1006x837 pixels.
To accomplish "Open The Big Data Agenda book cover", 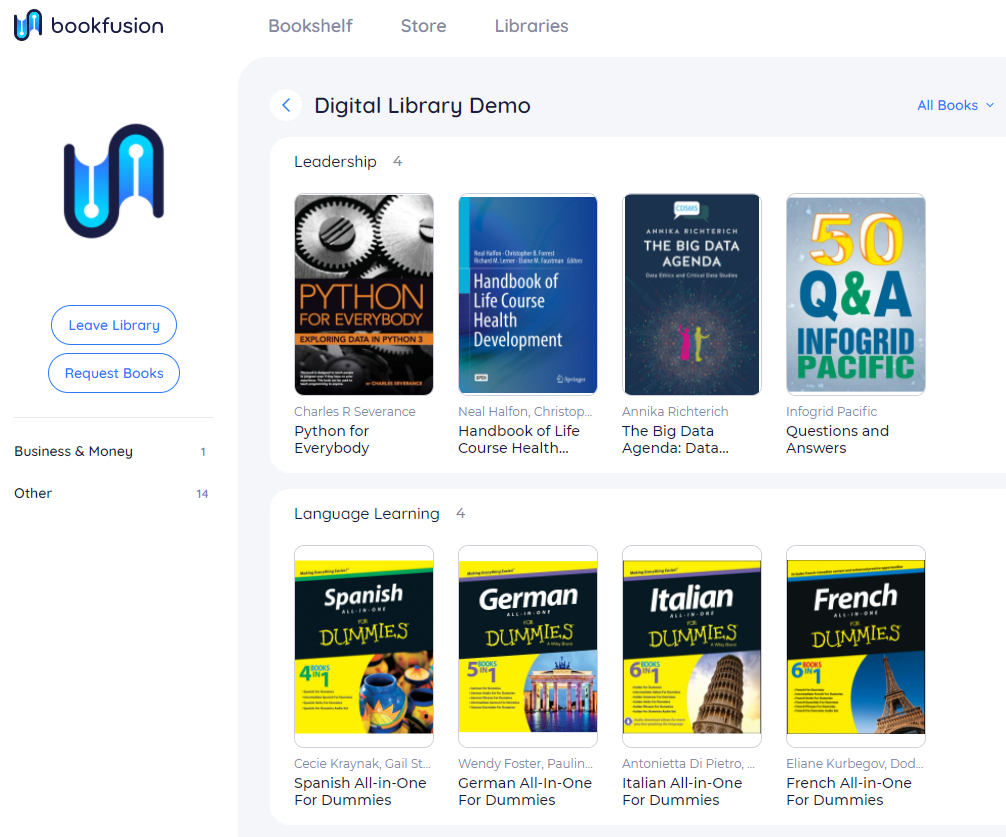I will (x=692, y=294).
